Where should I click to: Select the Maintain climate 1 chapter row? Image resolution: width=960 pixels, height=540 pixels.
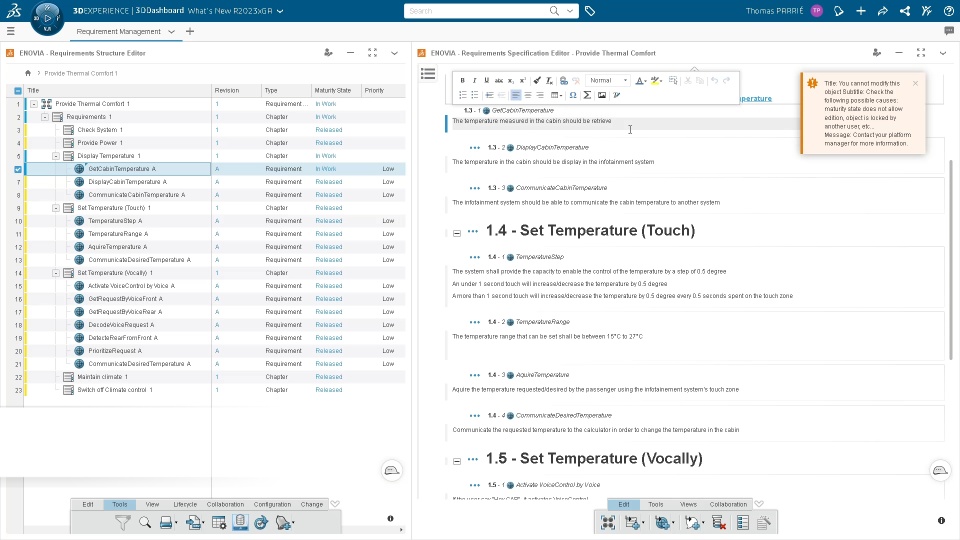coord(215,377)
